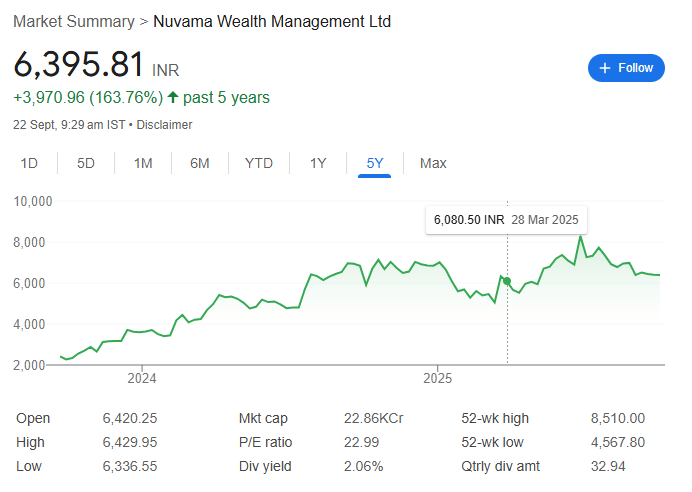Click the green data point marker on chart
This screenshot has height=492, width=692.
[x=507, y=281]
